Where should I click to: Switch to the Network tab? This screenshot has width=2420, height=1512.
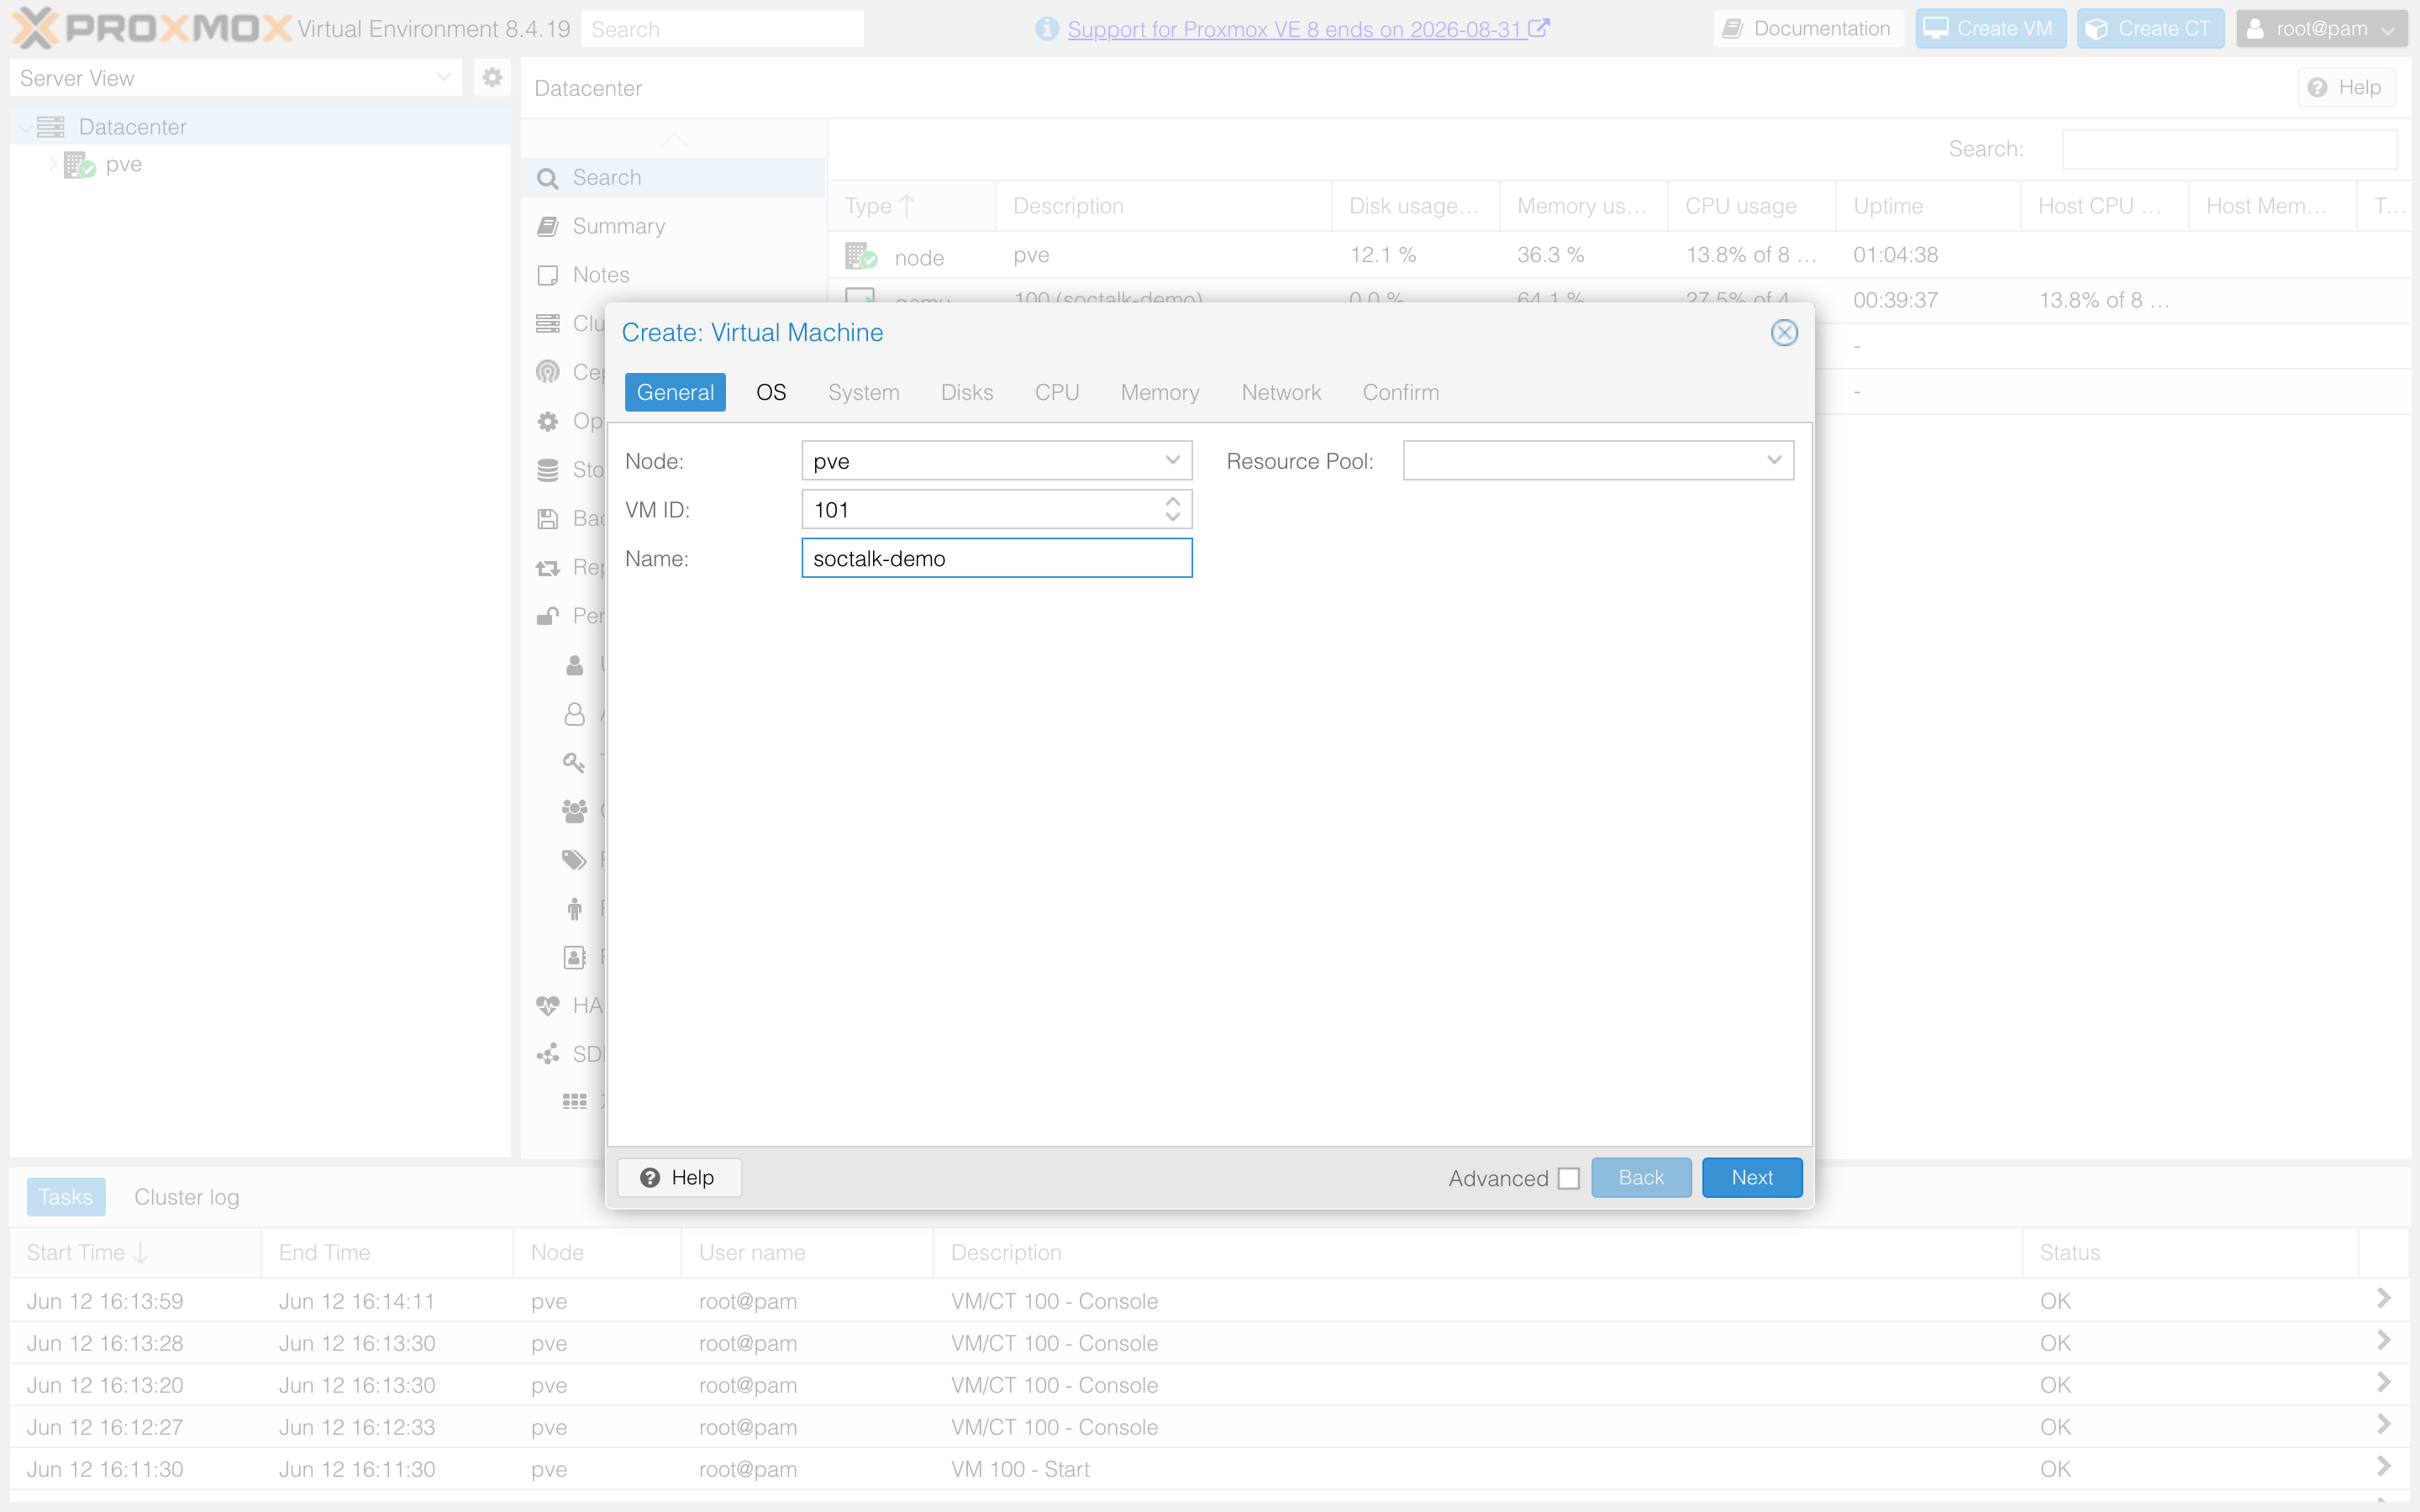pos(1281,393)
